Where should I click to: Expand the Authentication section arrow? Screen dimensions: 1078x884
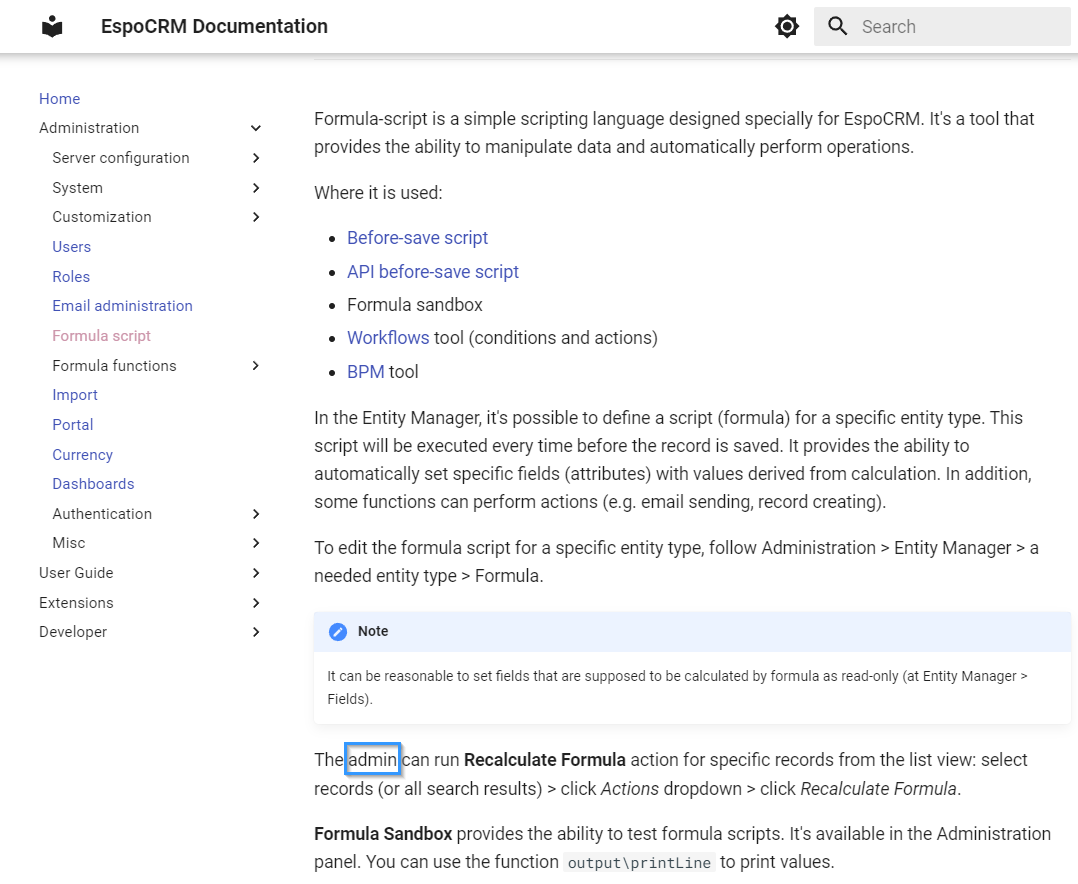[256, 514]
